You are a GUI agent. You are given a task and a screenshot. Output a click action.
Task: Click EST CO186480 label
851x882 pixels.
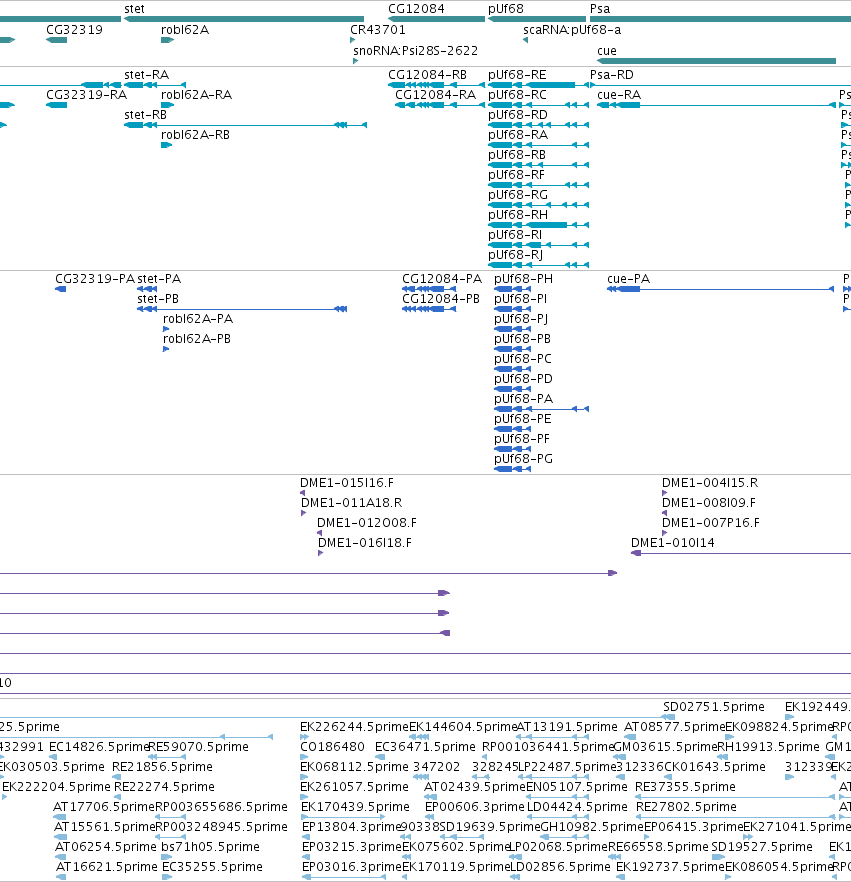[x=332, y=746]
